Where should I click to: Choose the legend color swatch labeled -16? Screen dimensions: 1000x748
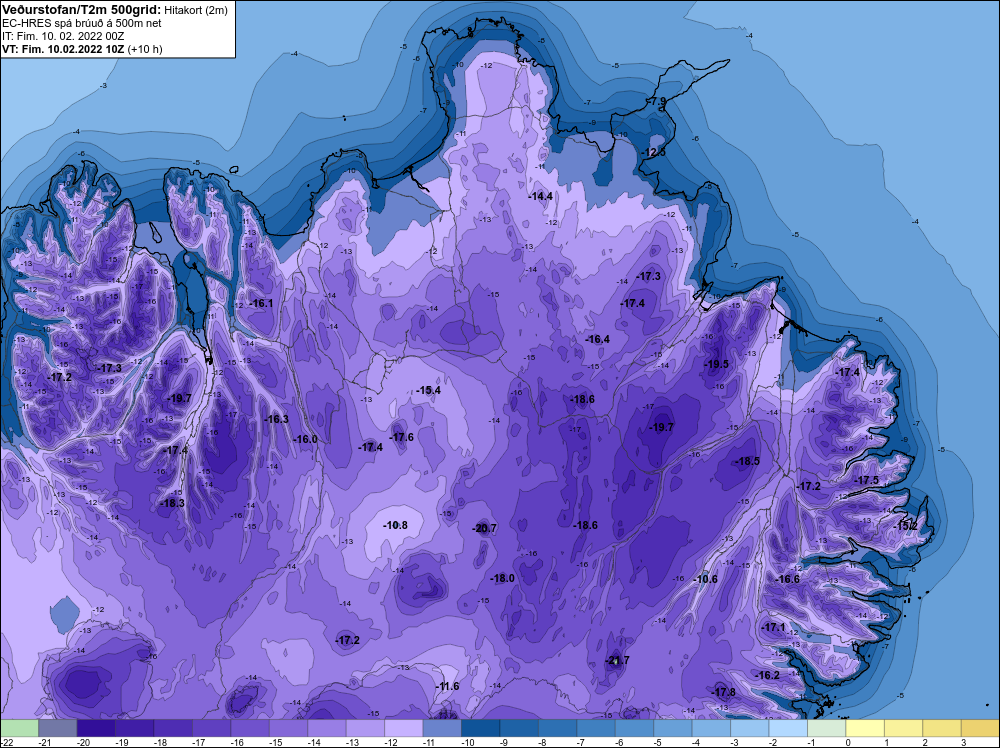[250, 728]
